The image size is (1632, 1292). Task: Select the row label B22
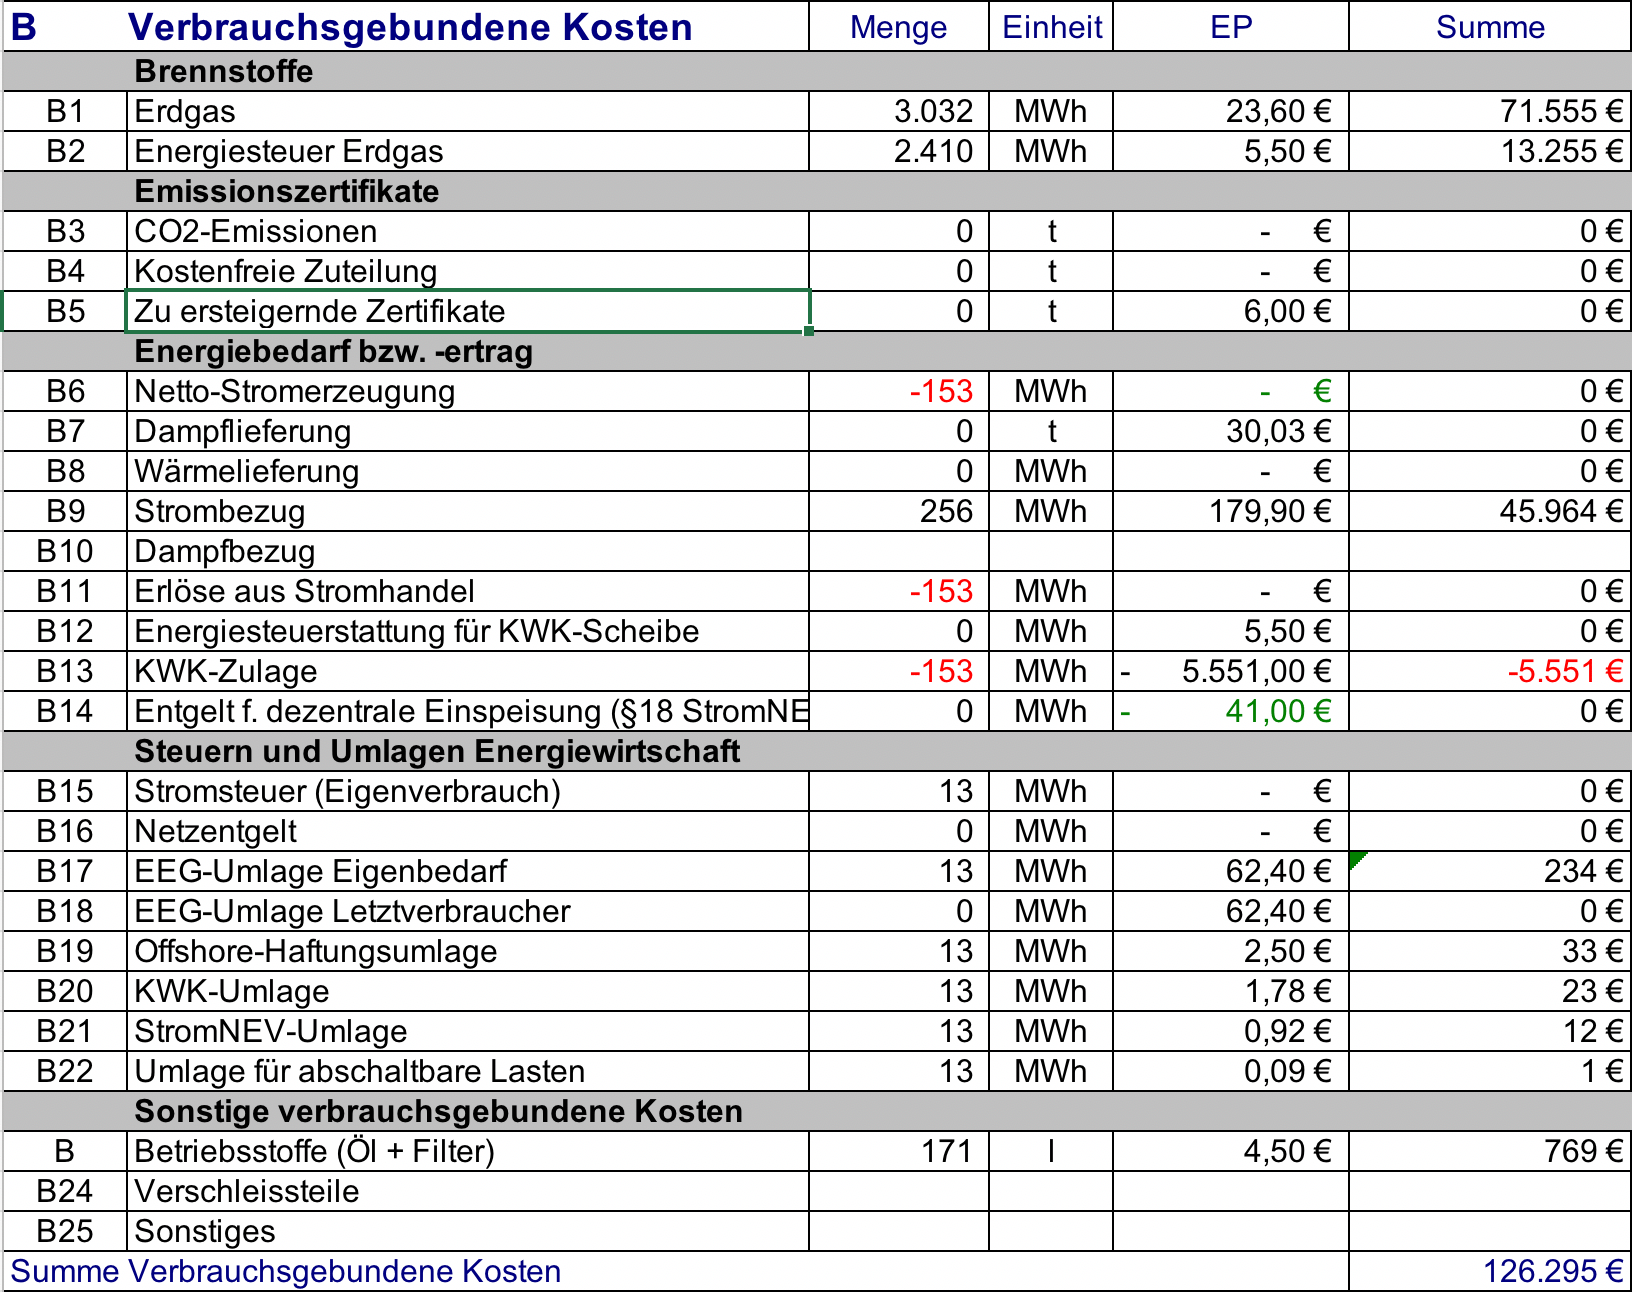pos(65,1071)
